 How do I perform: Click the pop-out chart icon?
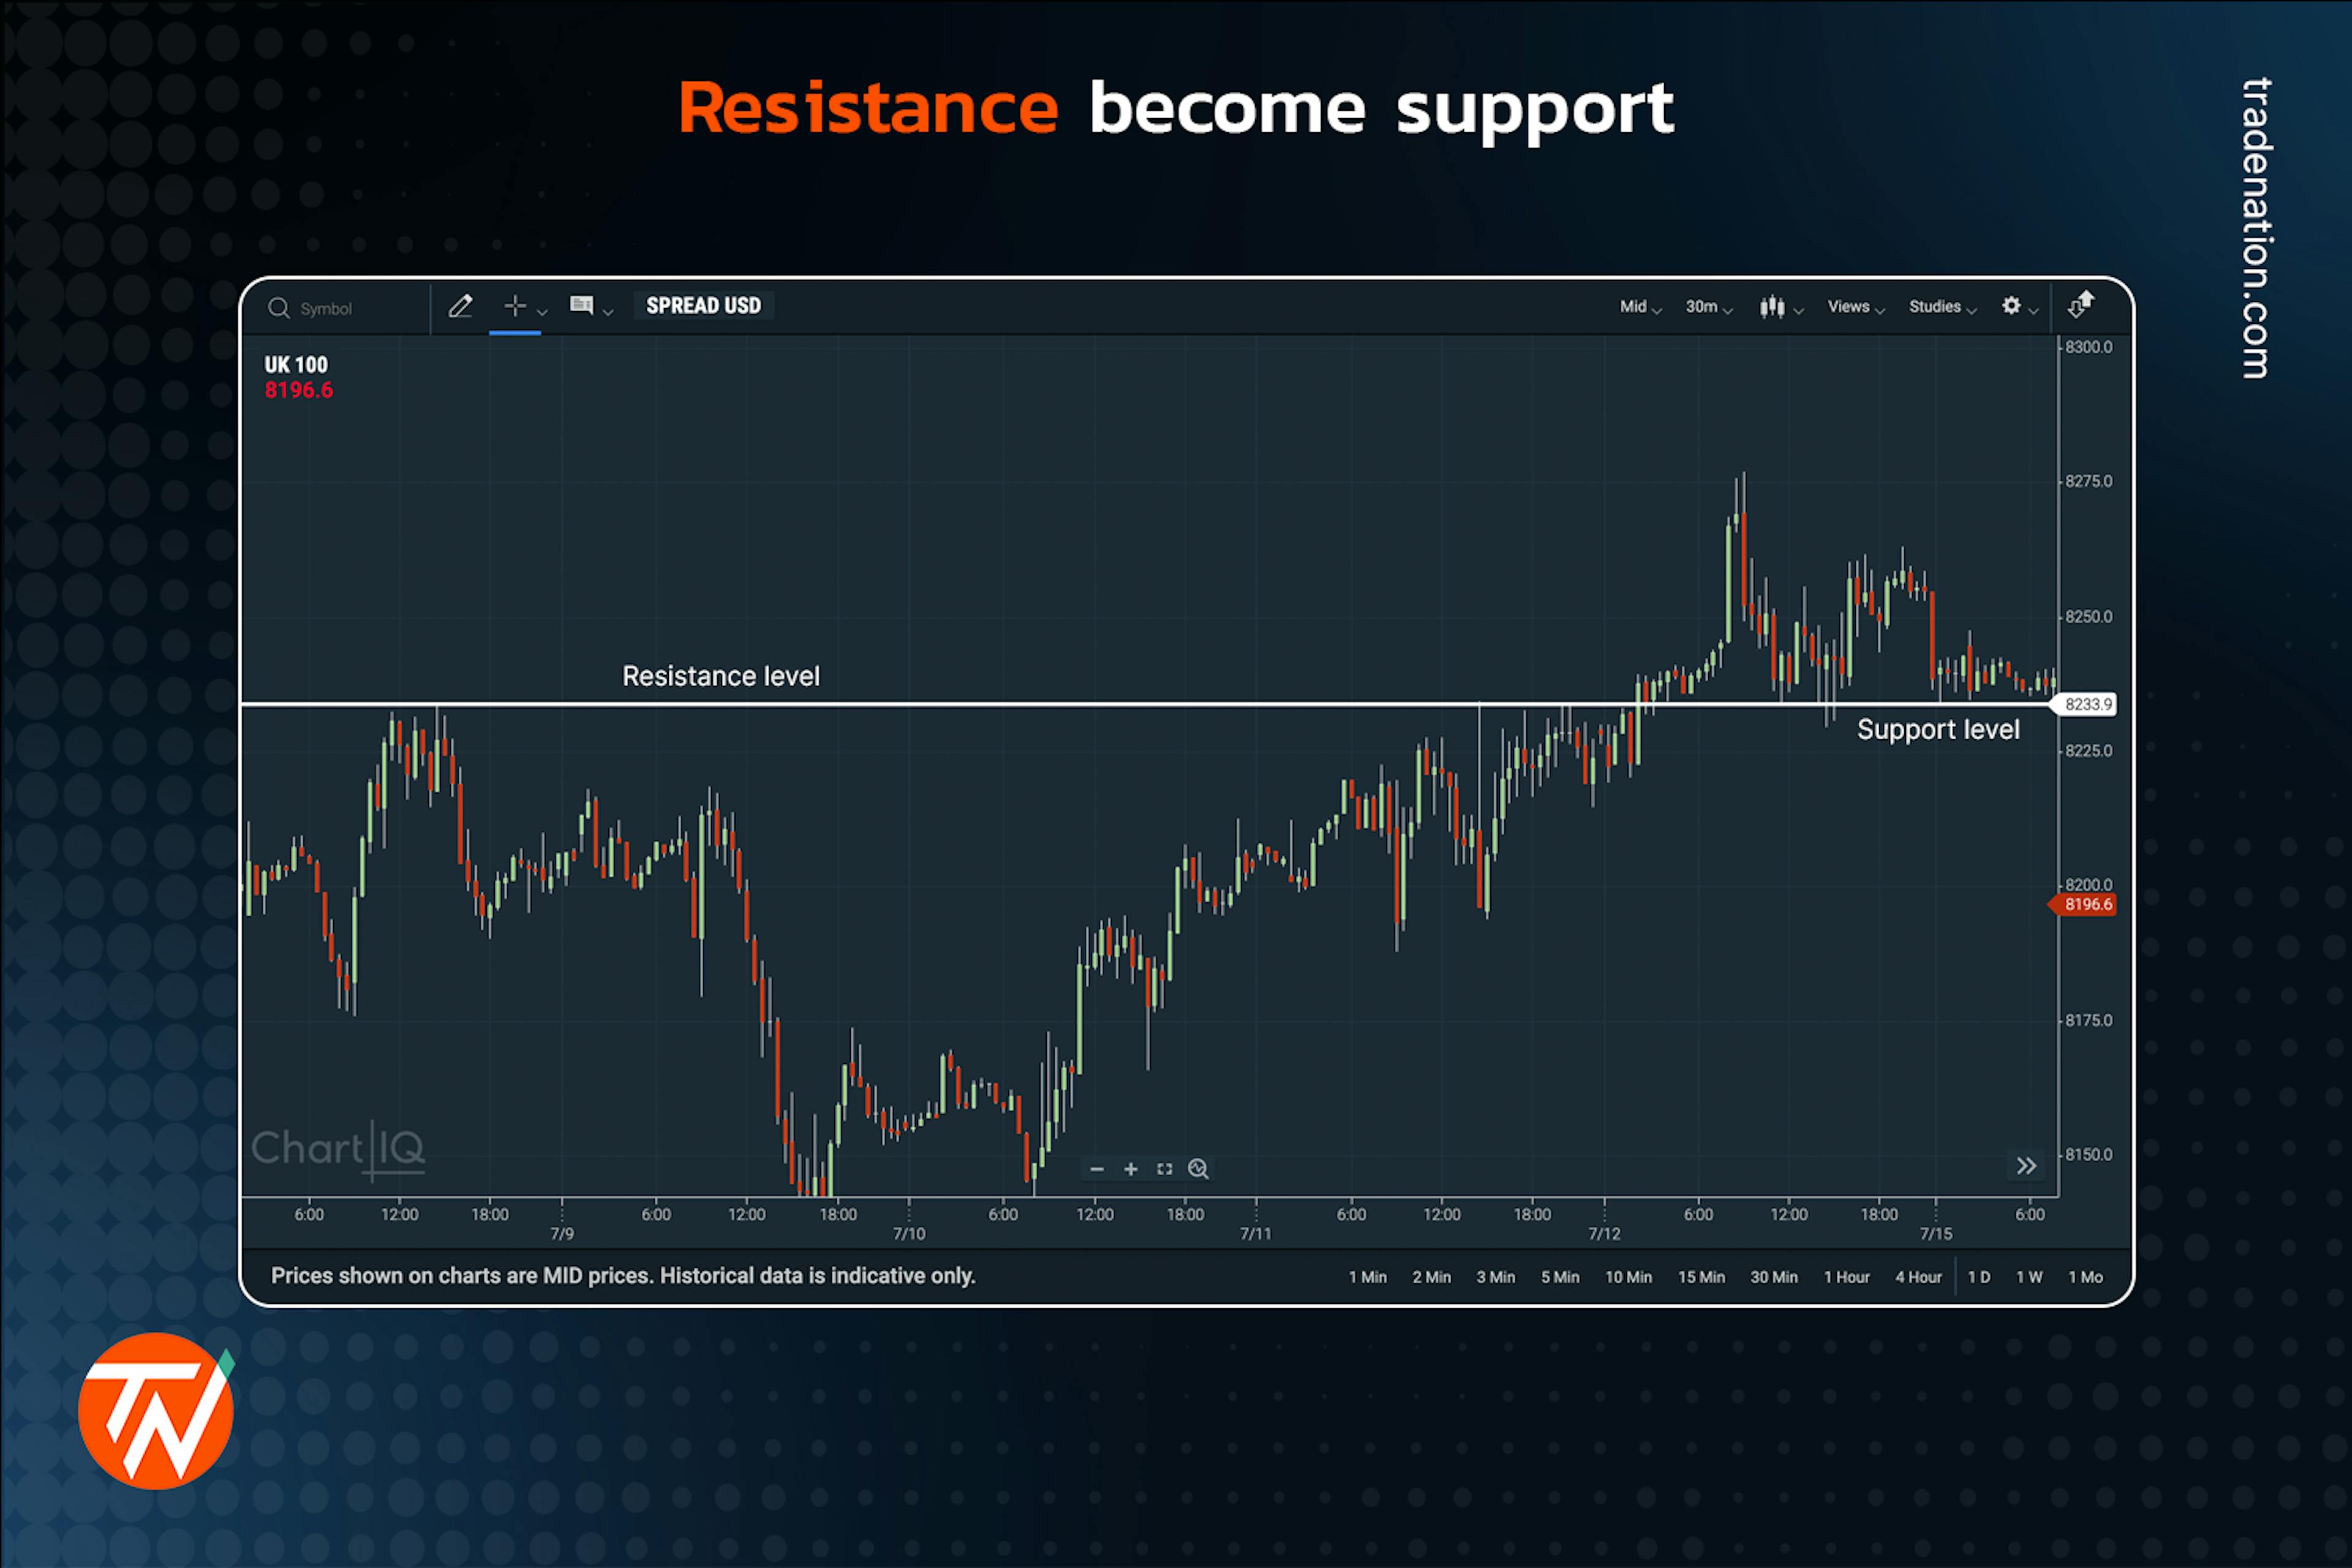2081,304
